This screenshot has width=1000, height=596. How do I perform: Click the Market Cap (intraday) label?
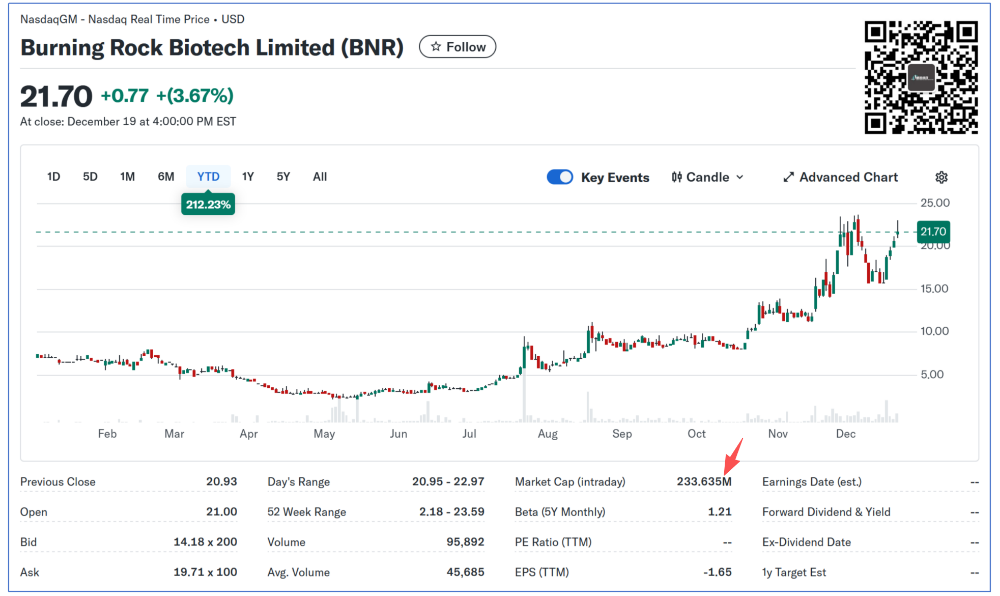pyautogui.click(x=570, y=482)
